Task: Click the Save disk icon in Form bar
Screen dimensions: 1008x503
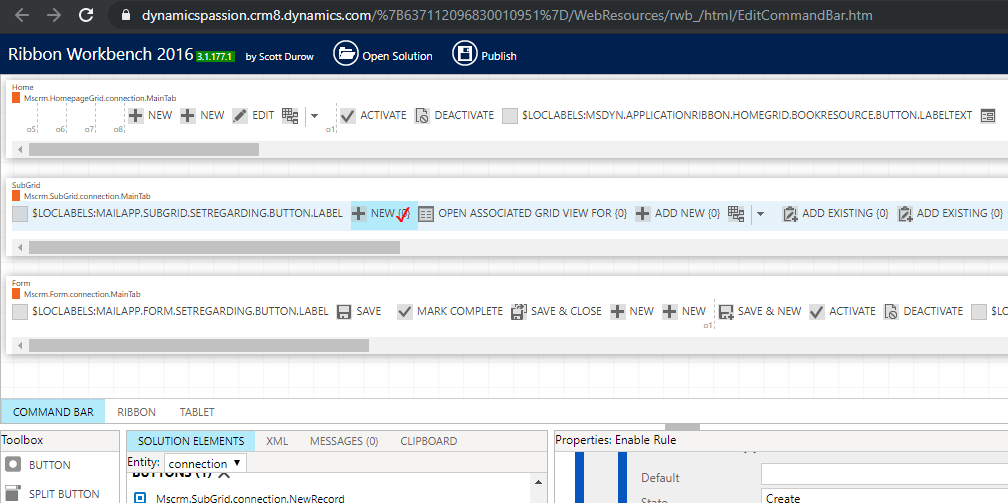Action: click(x=344, y=312)
